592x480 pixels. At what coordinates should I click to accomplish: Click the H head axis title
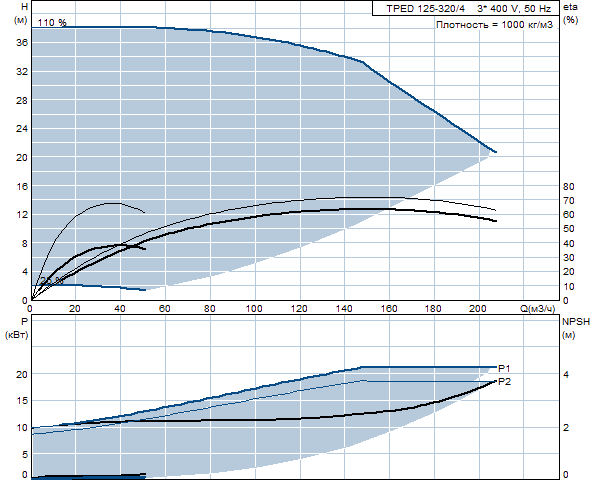tap(25, 7)
